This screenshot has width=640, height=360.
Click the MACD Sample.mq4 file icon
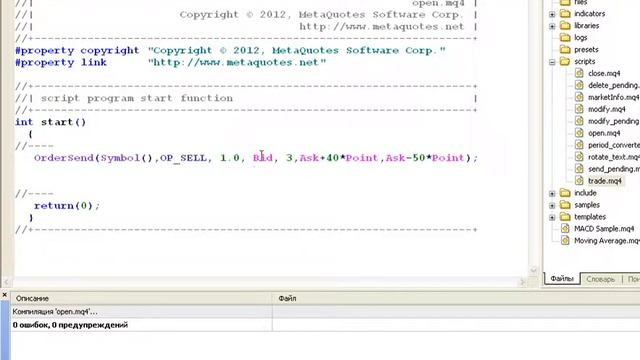[565, 229]
